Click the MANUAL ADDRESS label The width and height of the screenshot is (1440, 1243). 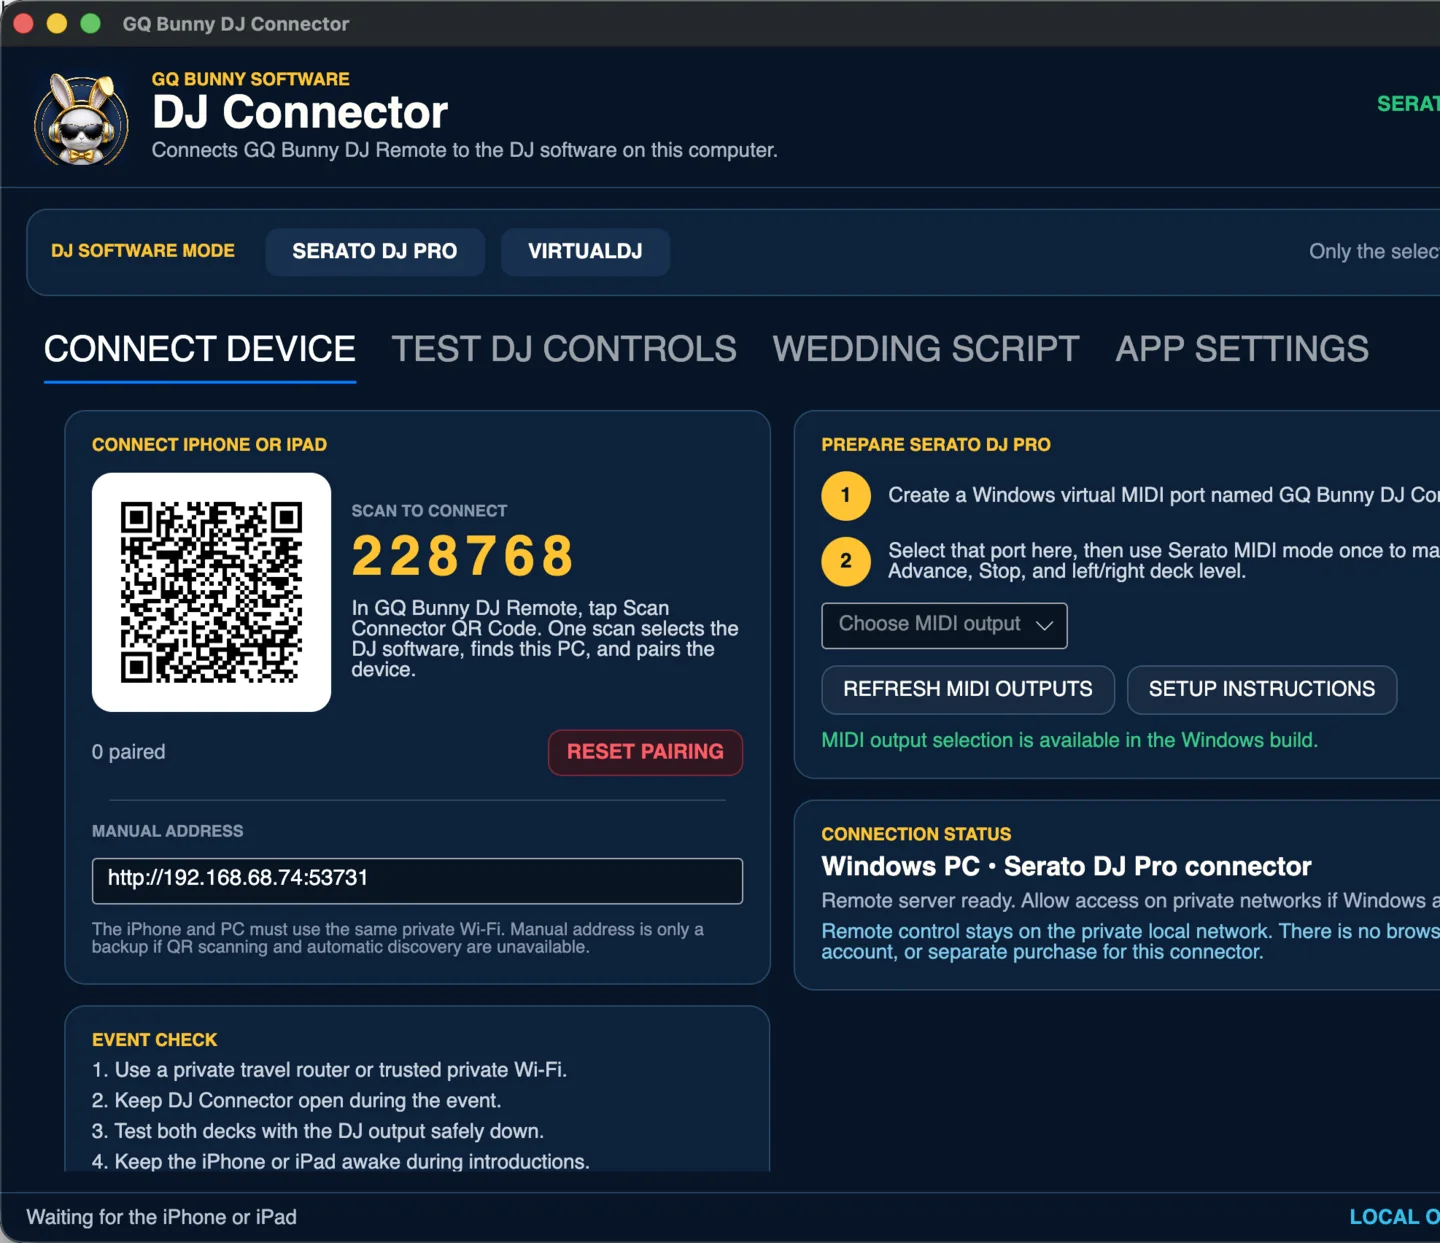point(168,831)
